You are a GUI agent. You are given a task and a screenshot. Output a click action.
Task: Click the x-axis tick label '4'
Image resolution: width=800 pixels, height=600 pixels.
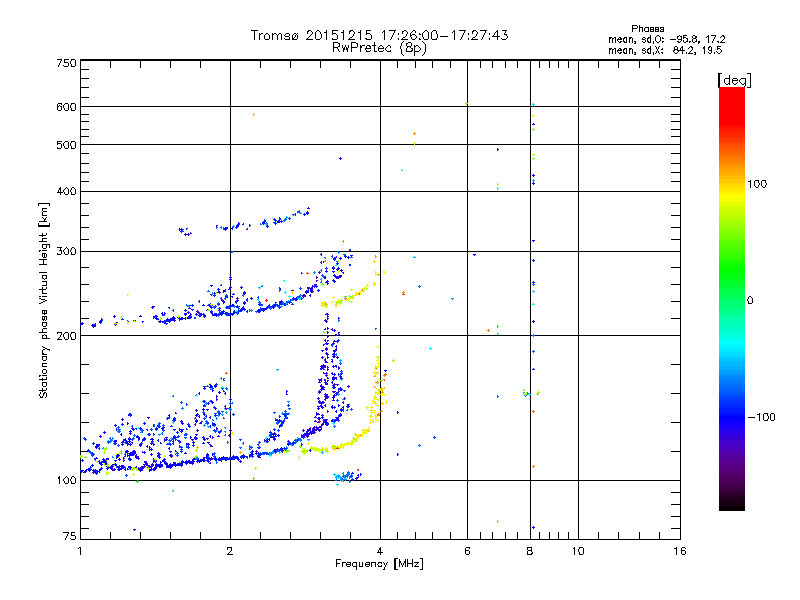[380, 551]
